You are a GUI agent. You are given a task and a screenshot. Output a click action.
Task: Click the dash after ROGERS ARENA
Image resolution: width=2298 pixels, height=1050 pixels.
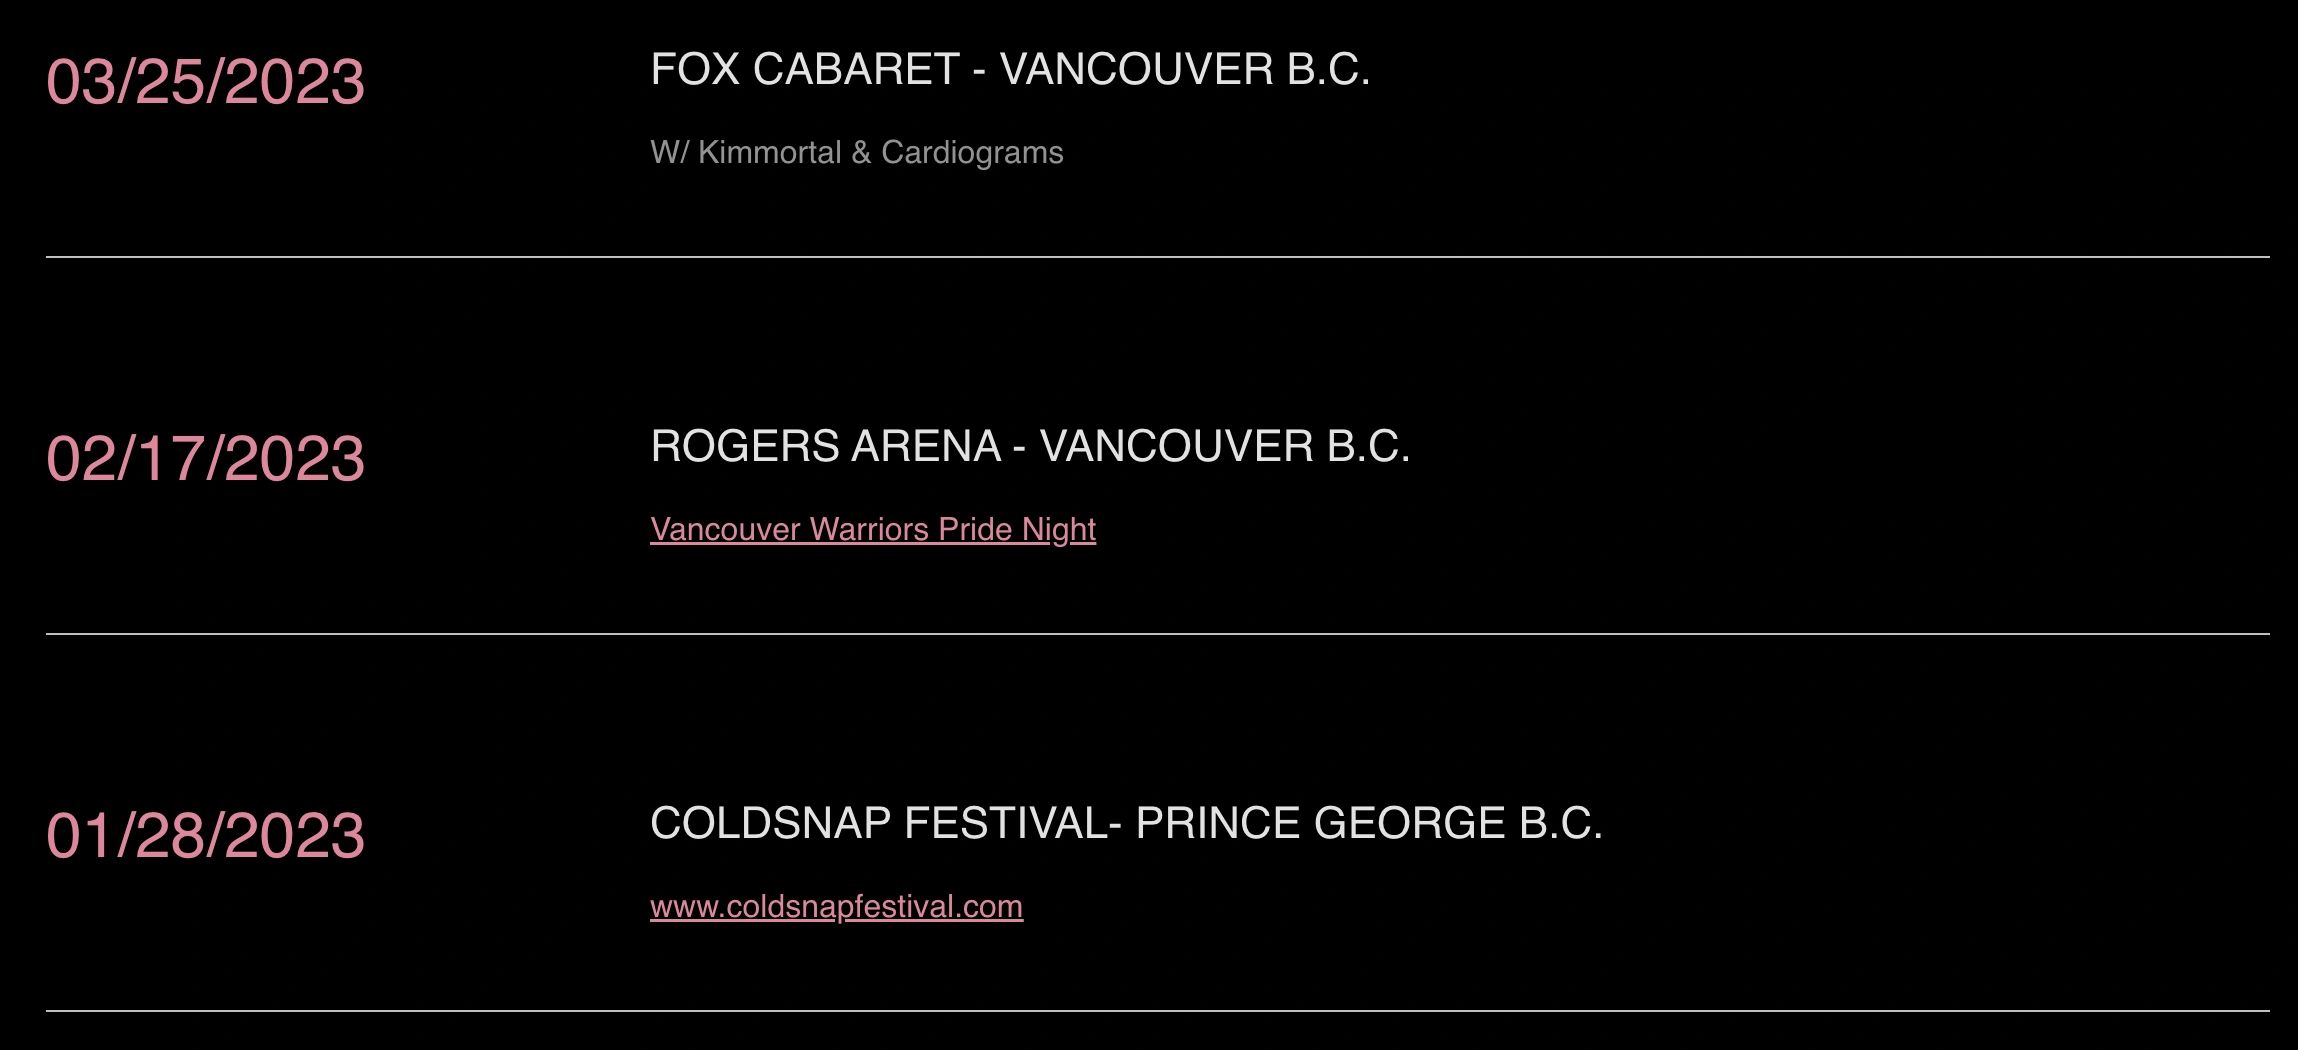pyautogui.click(x=1019, y=448)
